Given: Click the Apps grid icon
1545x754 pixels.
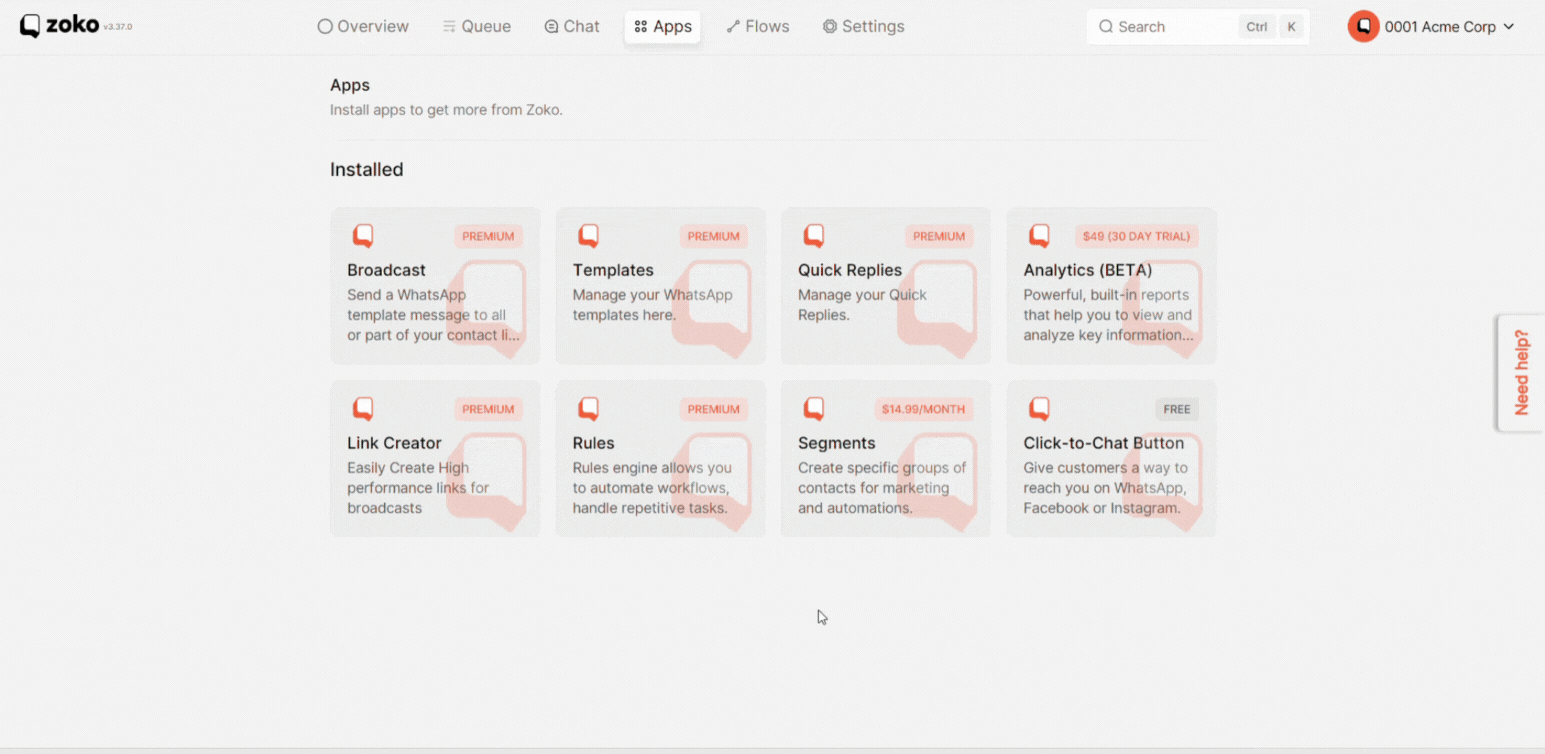Looking at the screenshot, I should pos(641,27).
